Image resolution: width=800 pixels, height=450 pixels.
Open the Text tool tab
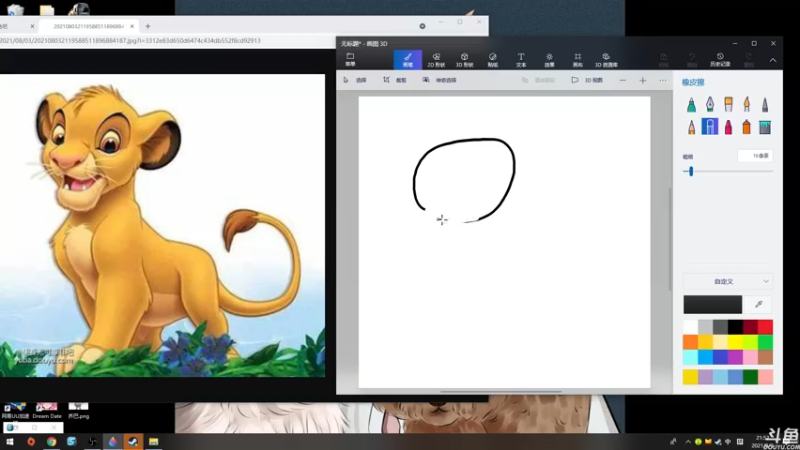pos(521,60)
